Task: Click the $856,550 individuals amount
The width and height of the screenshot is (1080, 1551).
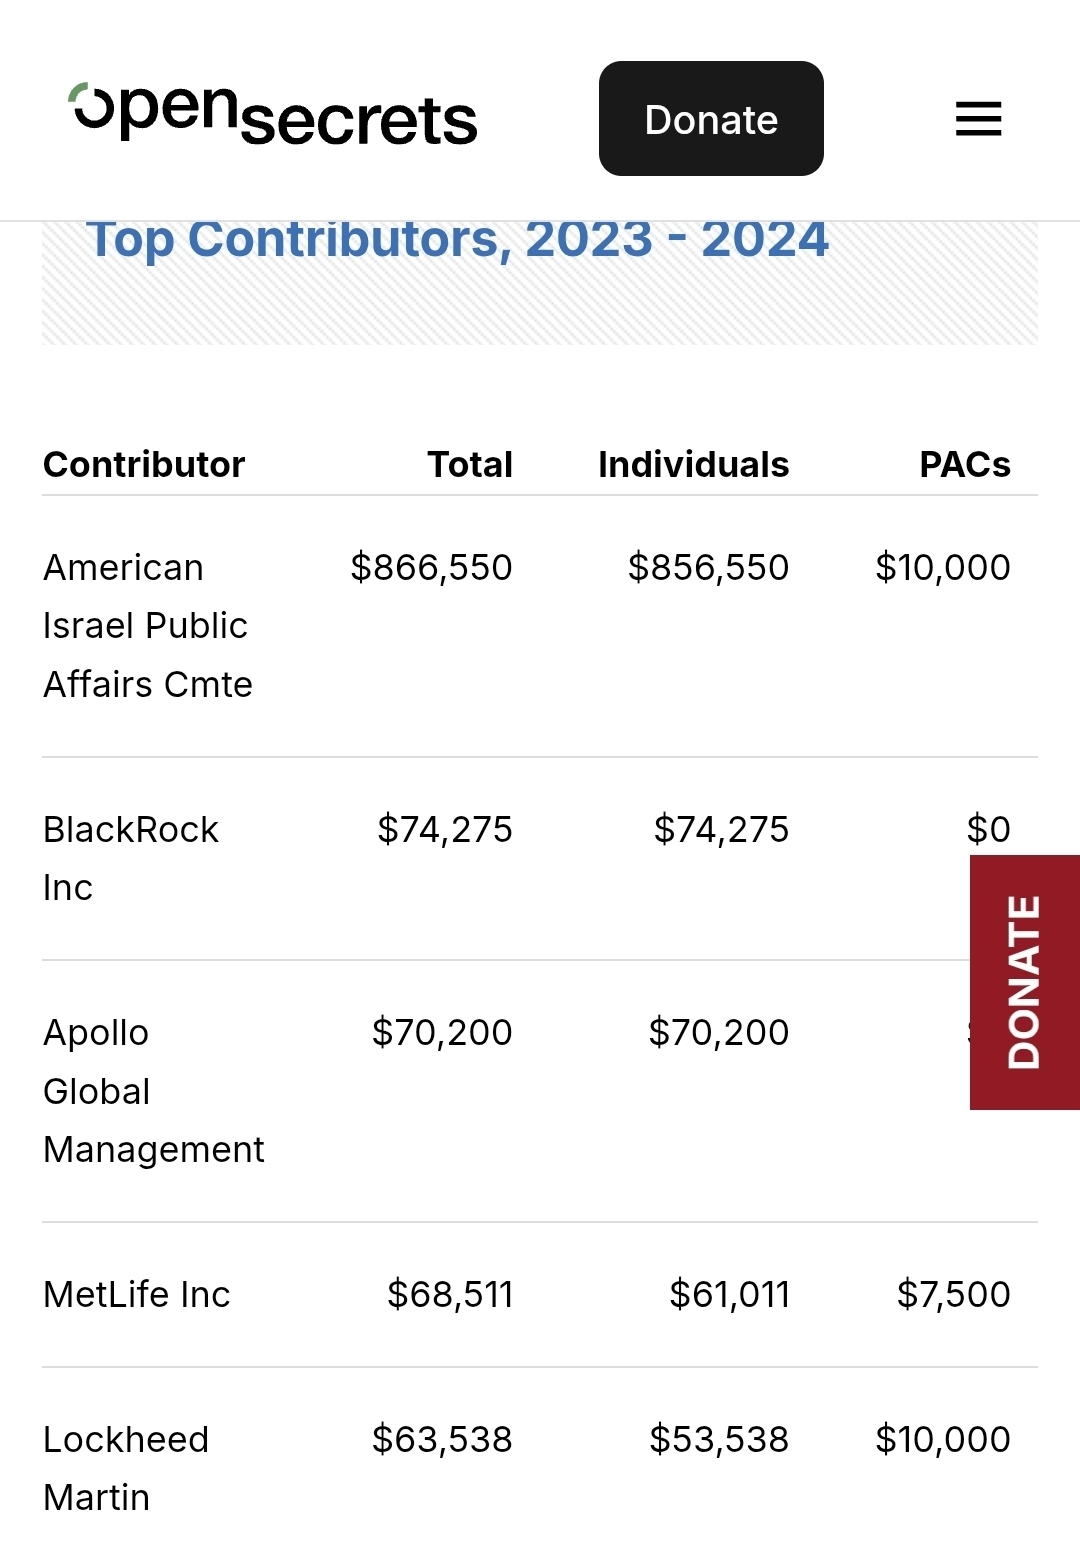Action: [708, 568]
